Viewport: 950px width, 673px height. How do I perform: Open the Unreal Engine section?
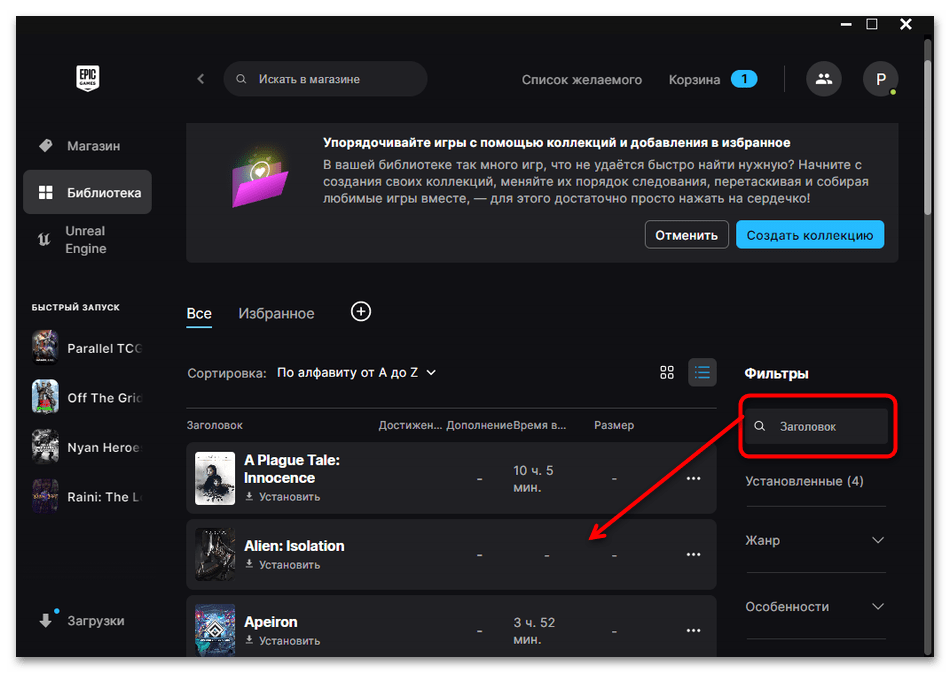(x=87, y=240)
